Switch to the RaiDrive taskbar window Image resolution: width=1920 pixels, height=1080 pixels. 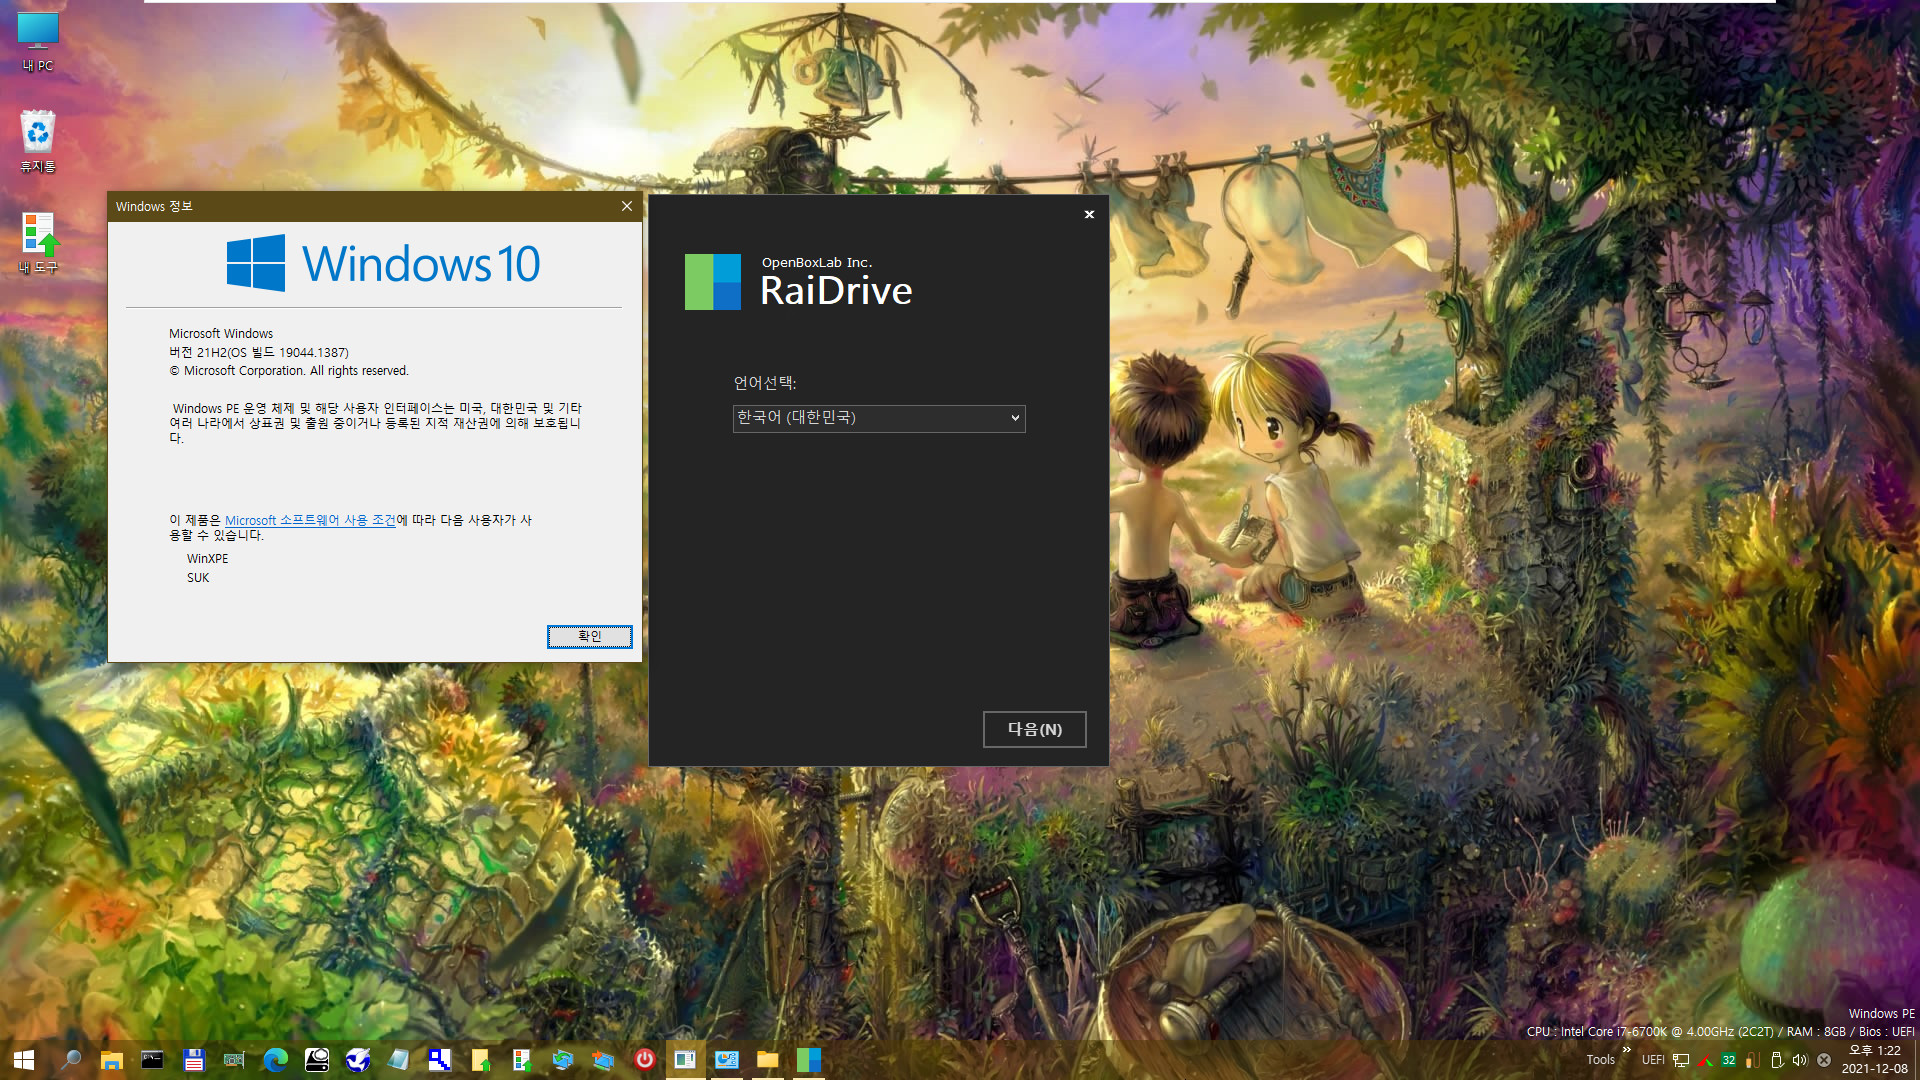[809, 1059]
